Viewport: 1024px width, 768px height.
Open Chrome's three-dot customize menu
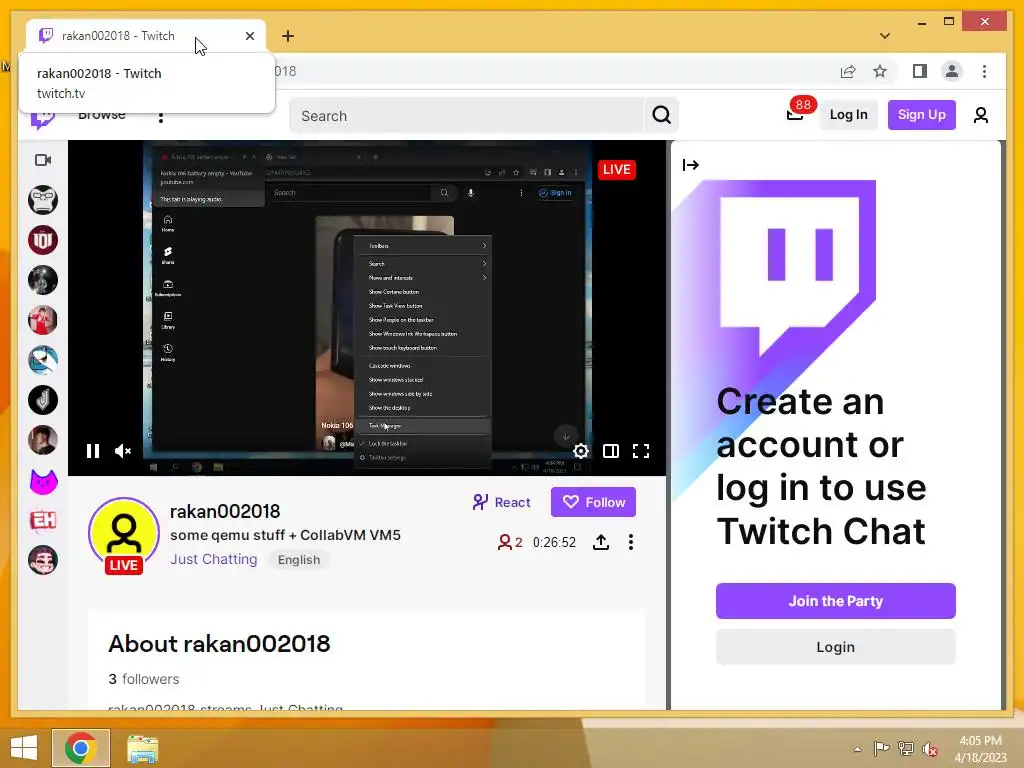tap(984, 71)
